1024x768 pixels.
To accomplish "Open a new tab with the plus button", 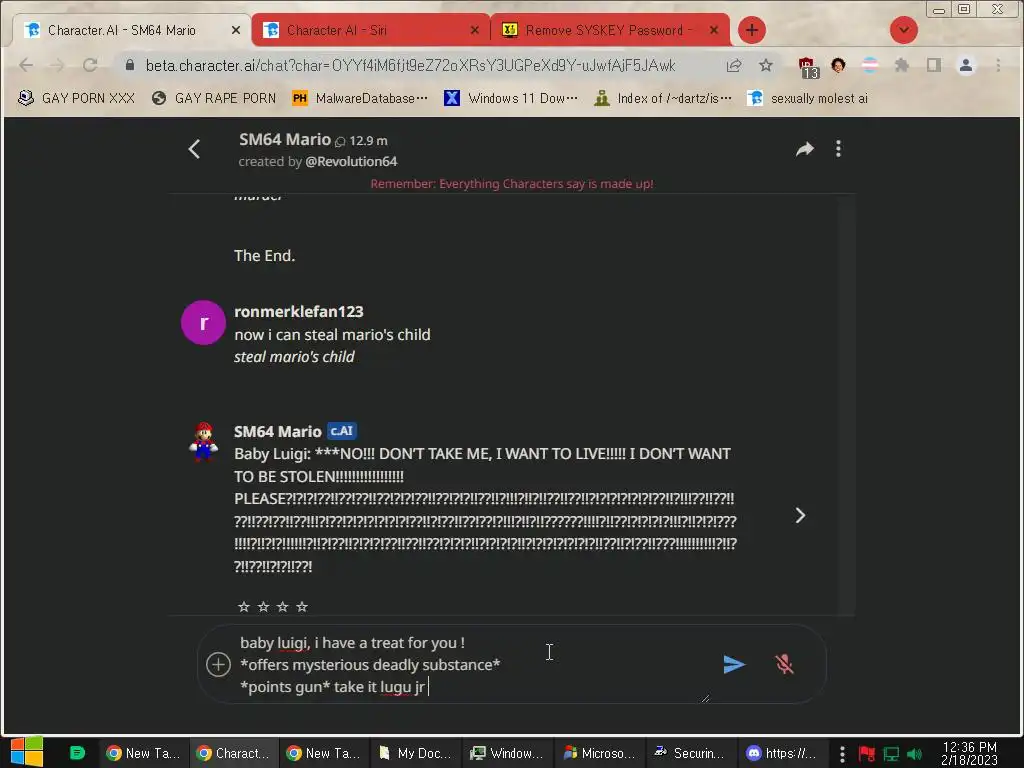I will click(x=752, y=30).
